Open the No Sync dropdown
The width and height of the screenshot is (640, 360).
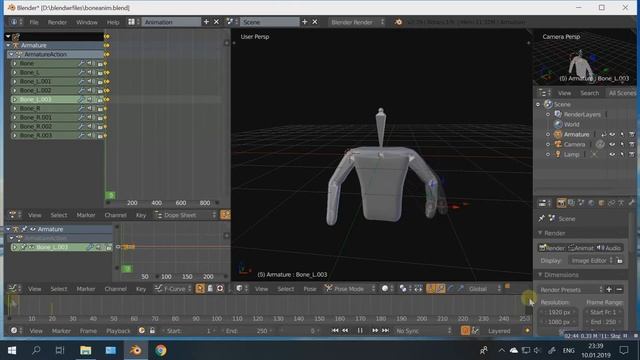click(423, 331)
